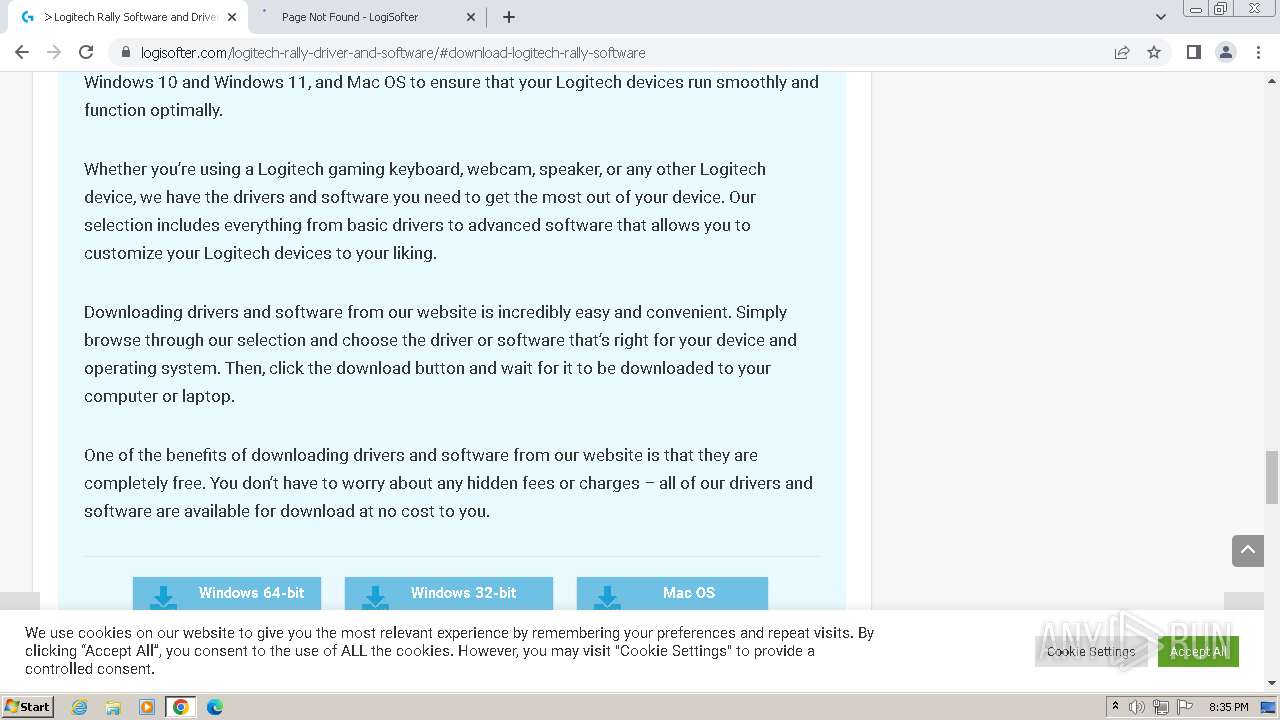Go back to the previous page
The height and width of the screenshot is (720, 1280).
pyautogui.click(x=22, y=52)
